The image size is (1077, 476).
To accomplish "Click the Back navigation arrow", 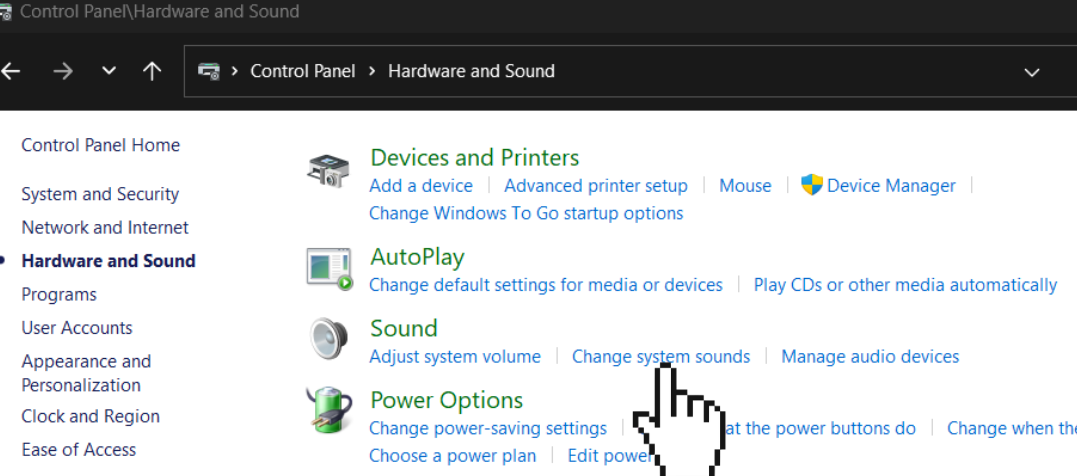I will [10, 71].
